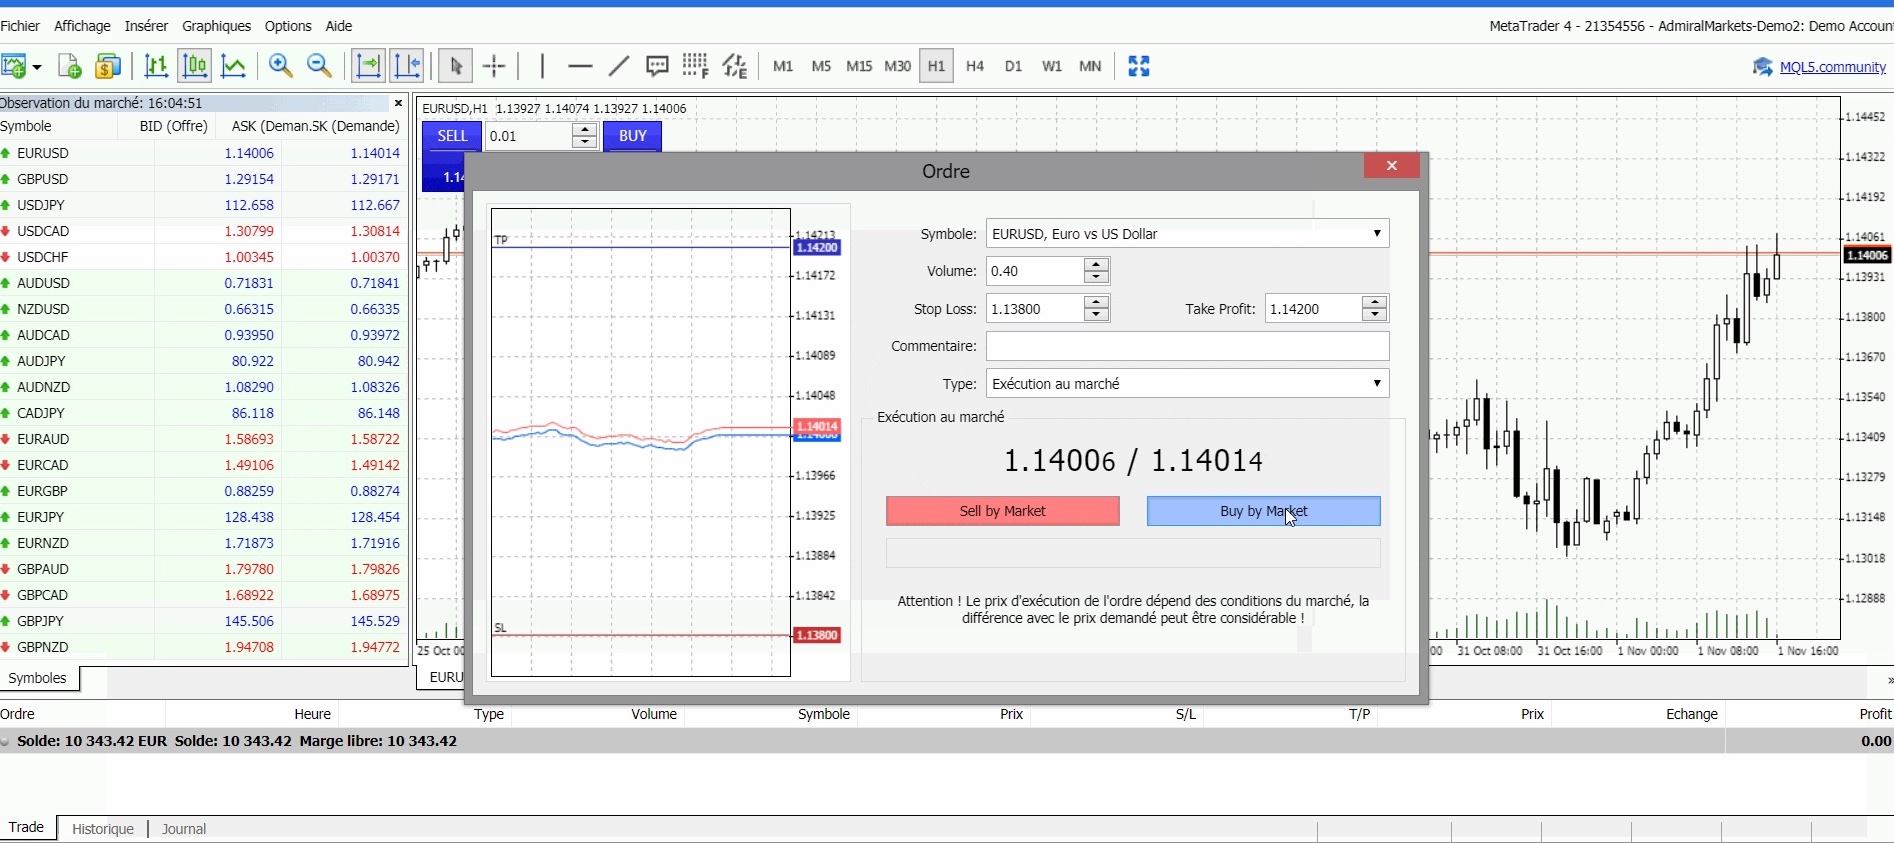1894x843 pixels.
Task: Click the zoom out magnifier
Action: pyautogui.click(x=320, y=67)
